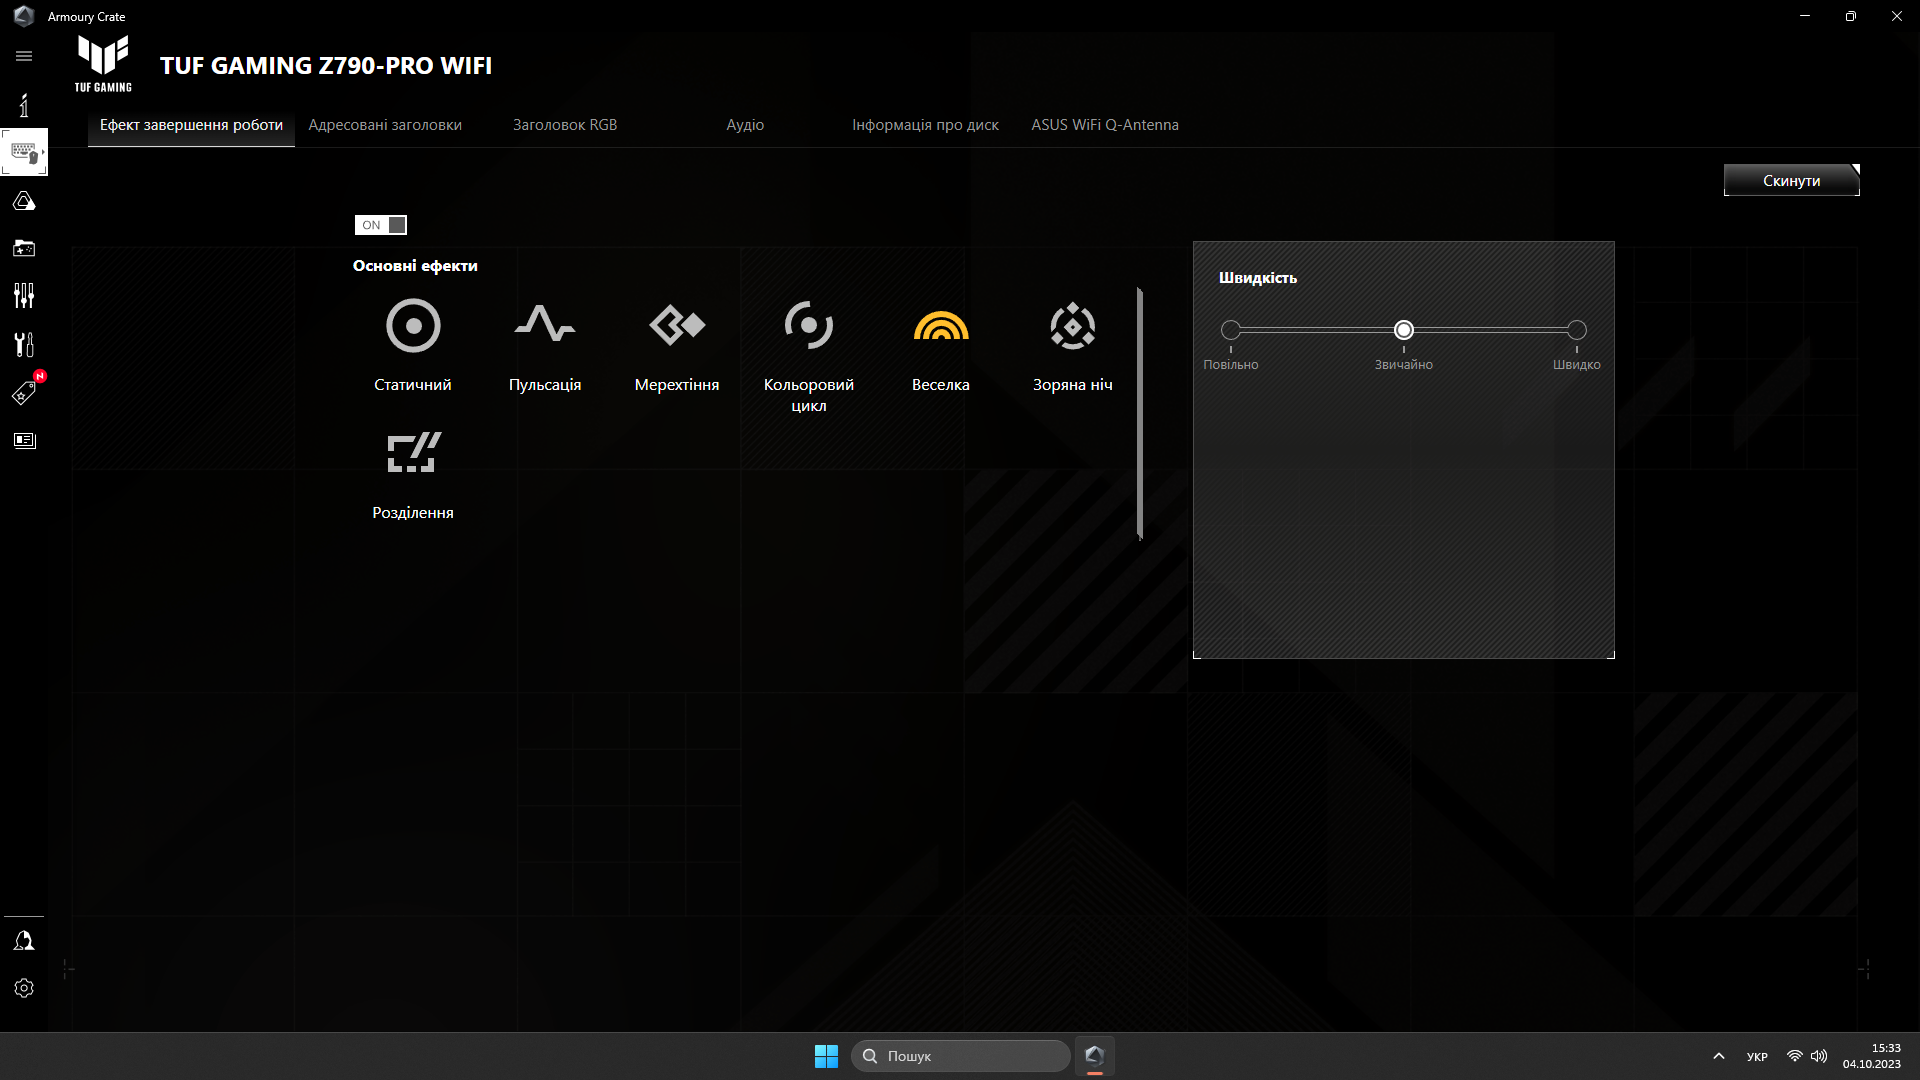Open the ASUS WiFi Q-Antenna tab
The width and height of the screenshot is (1920, 1080).
1105,125
